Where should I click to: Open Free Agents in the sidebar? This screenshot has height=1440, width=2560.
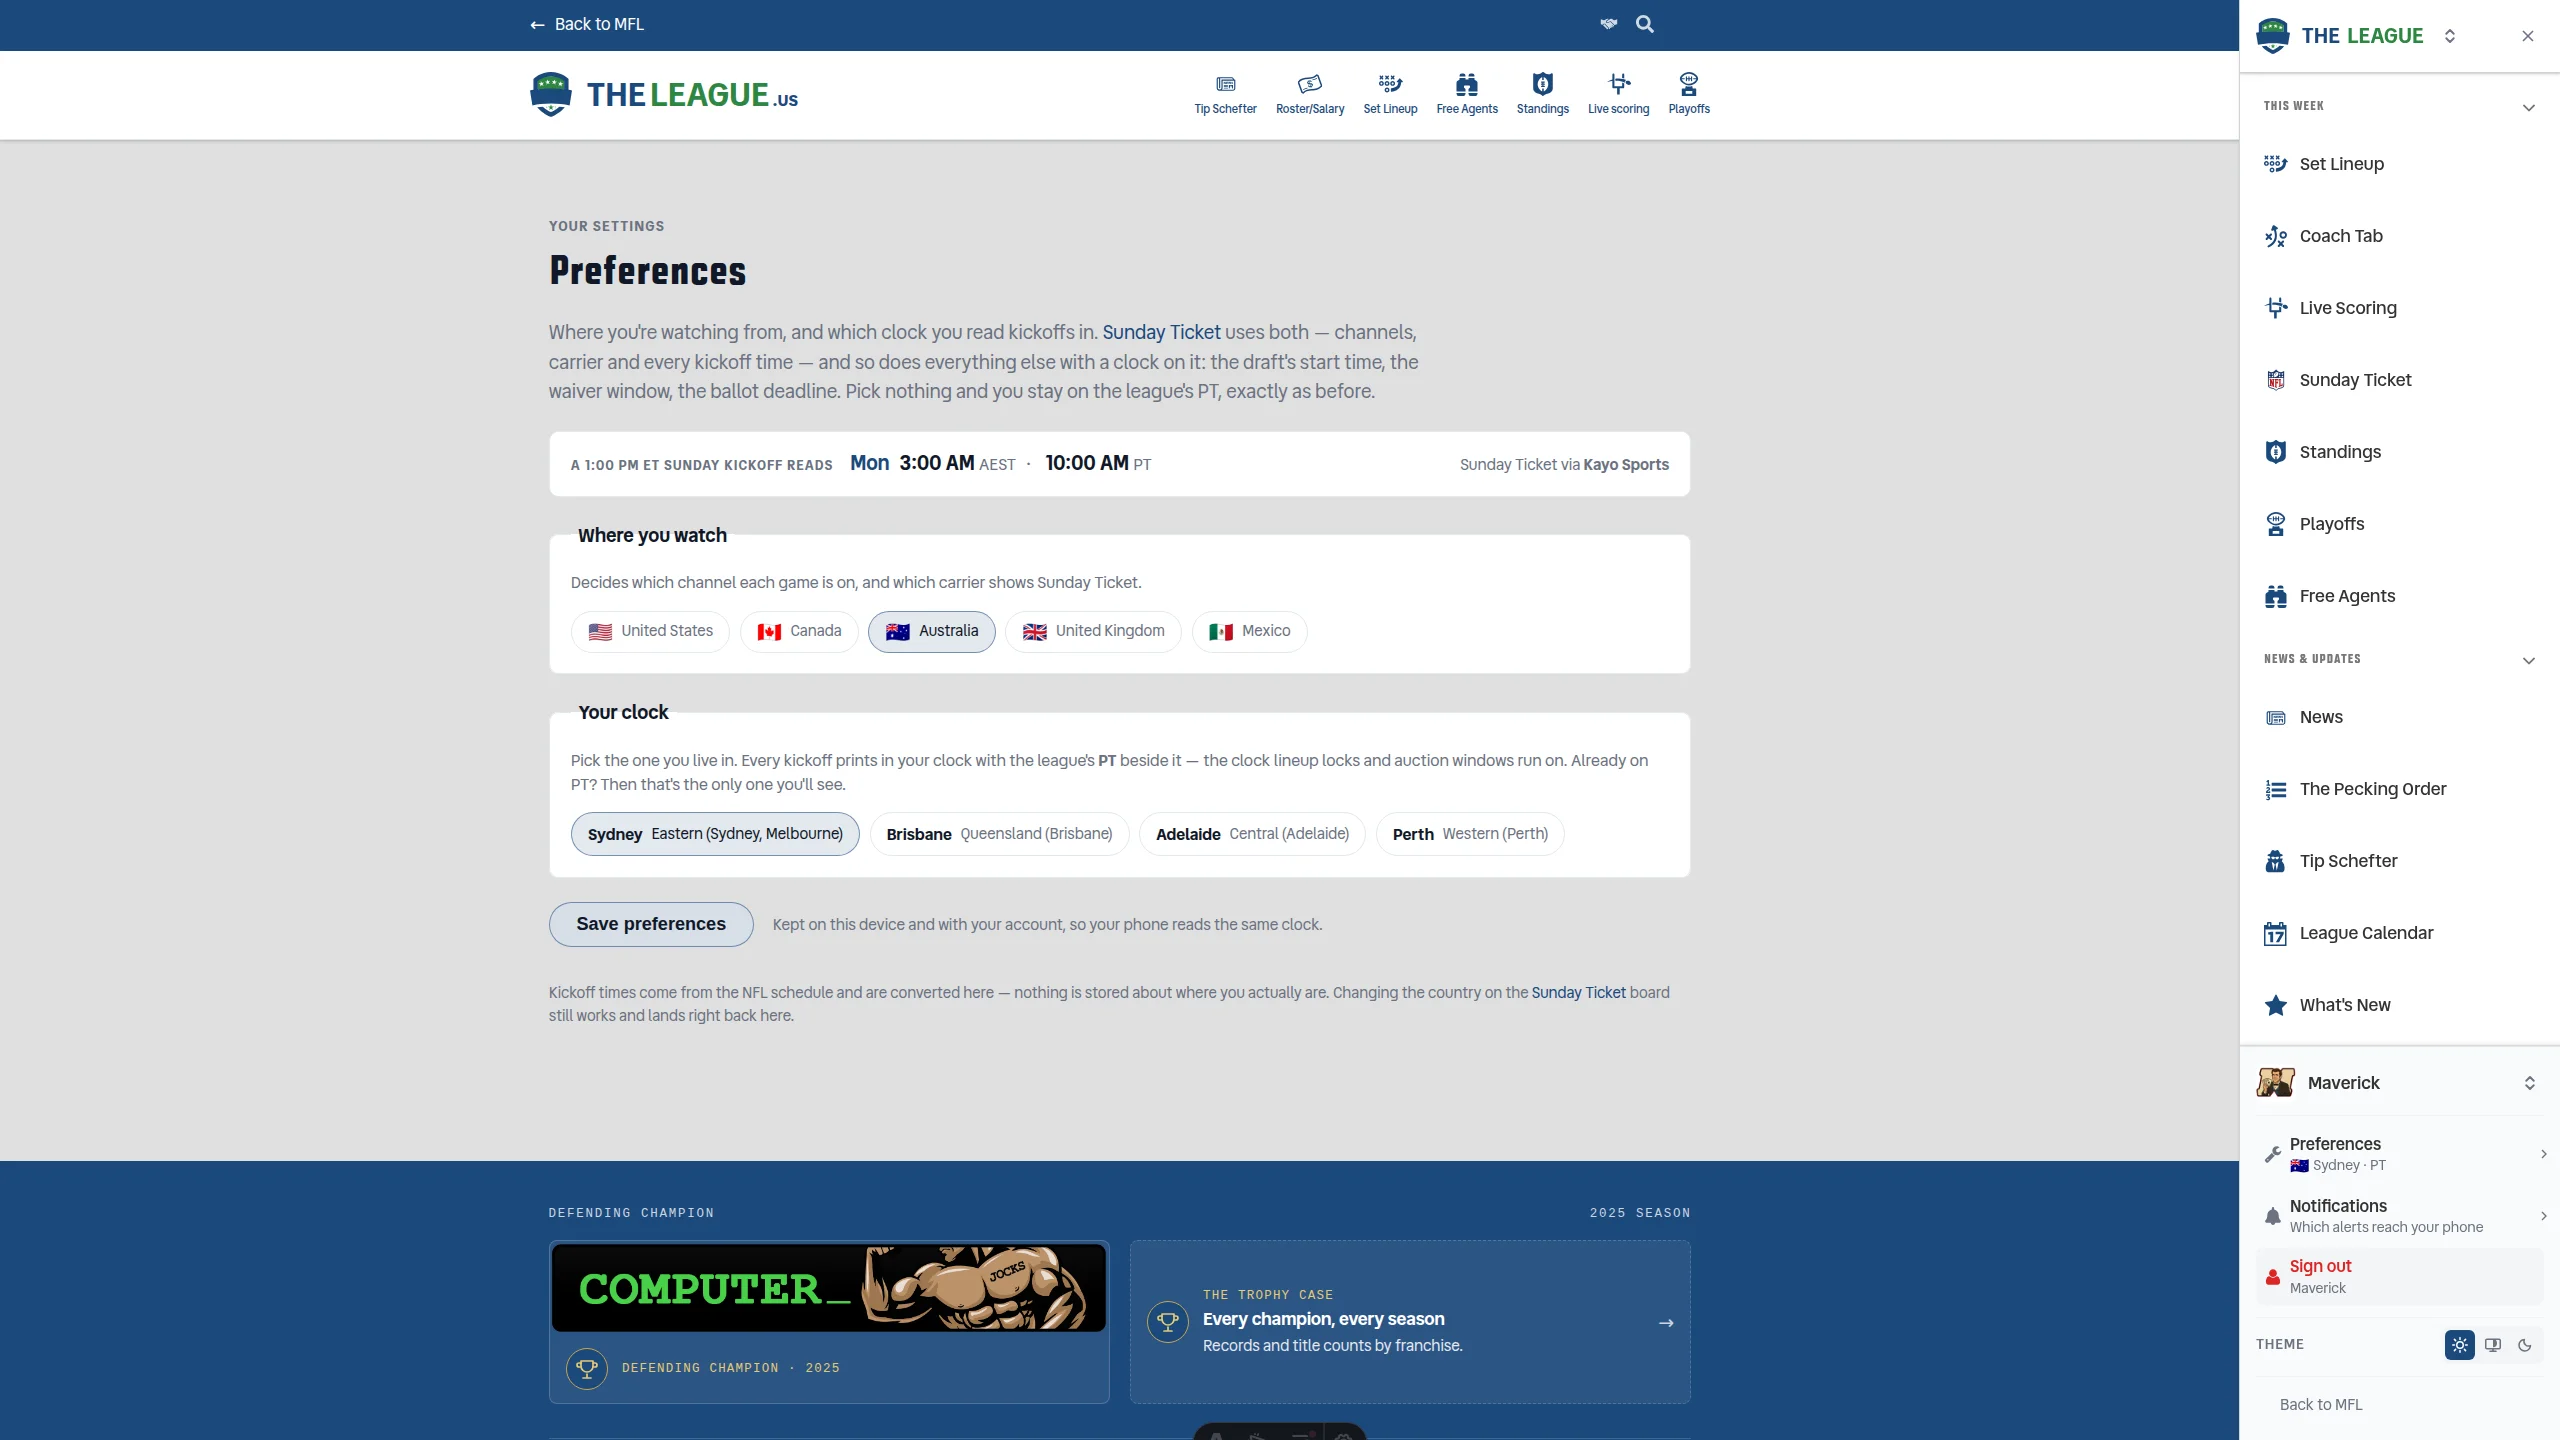[x=2399, y=596]
